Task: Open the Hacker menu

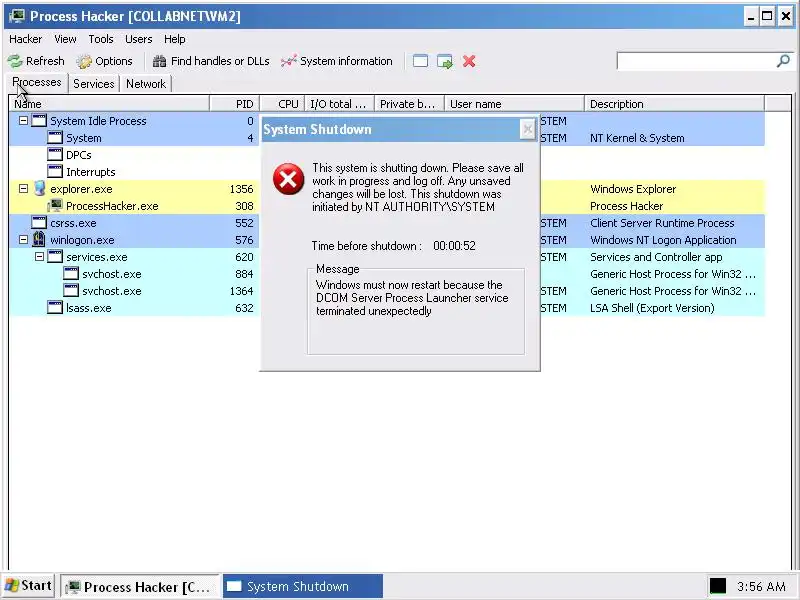Action: point(26,39)
